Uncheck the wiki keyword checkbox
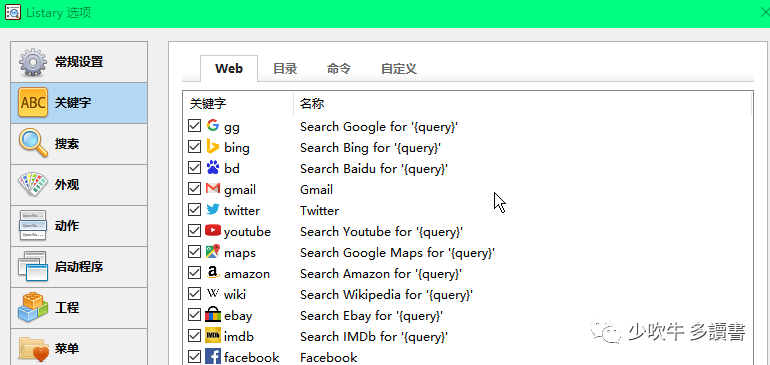The width and height of the screenshot is (770, 365). (x=194, y=294)
